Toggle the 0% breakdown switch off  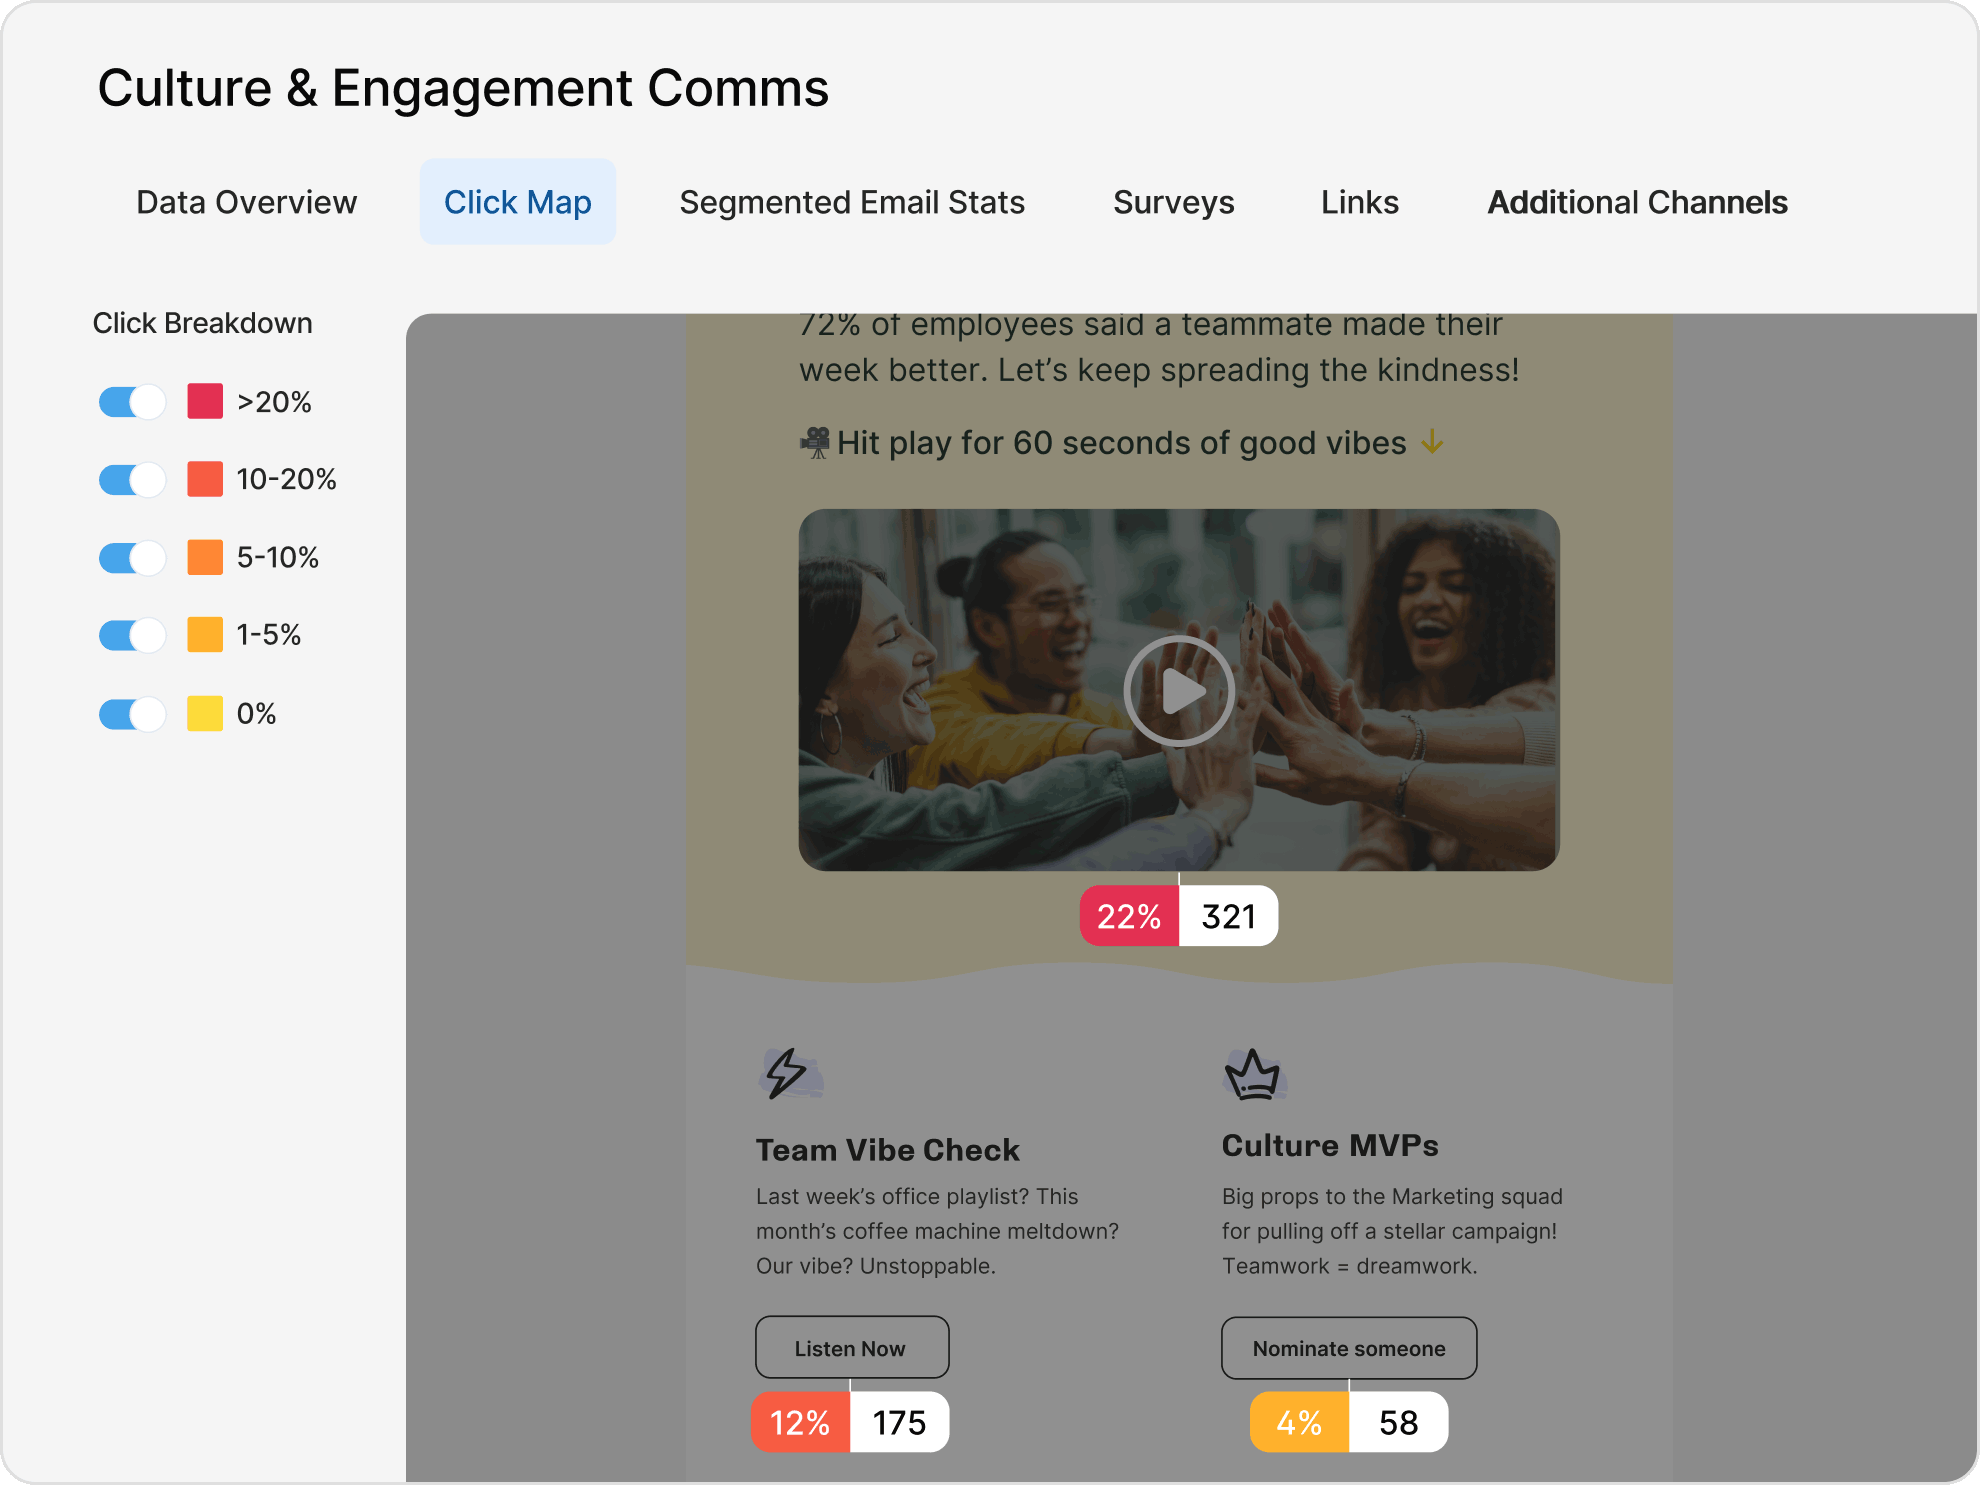point(131,713)
